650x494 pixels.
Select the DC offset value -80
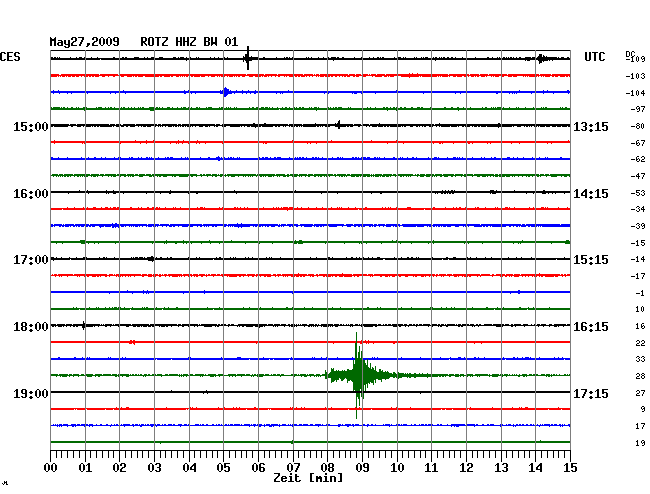click(x=638, y=126)
